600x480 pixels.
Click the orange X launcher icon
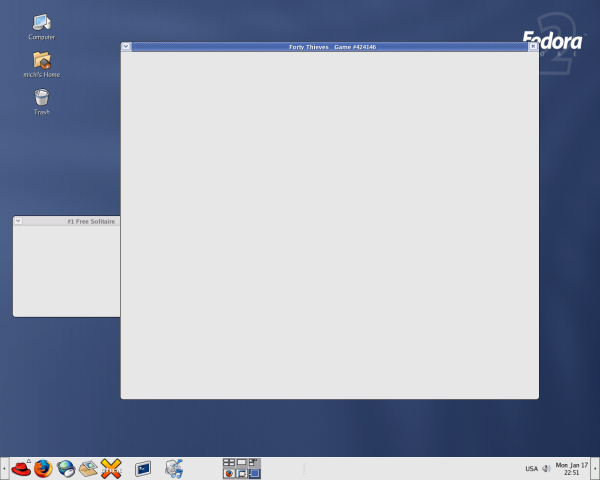(x=111, y=468)
